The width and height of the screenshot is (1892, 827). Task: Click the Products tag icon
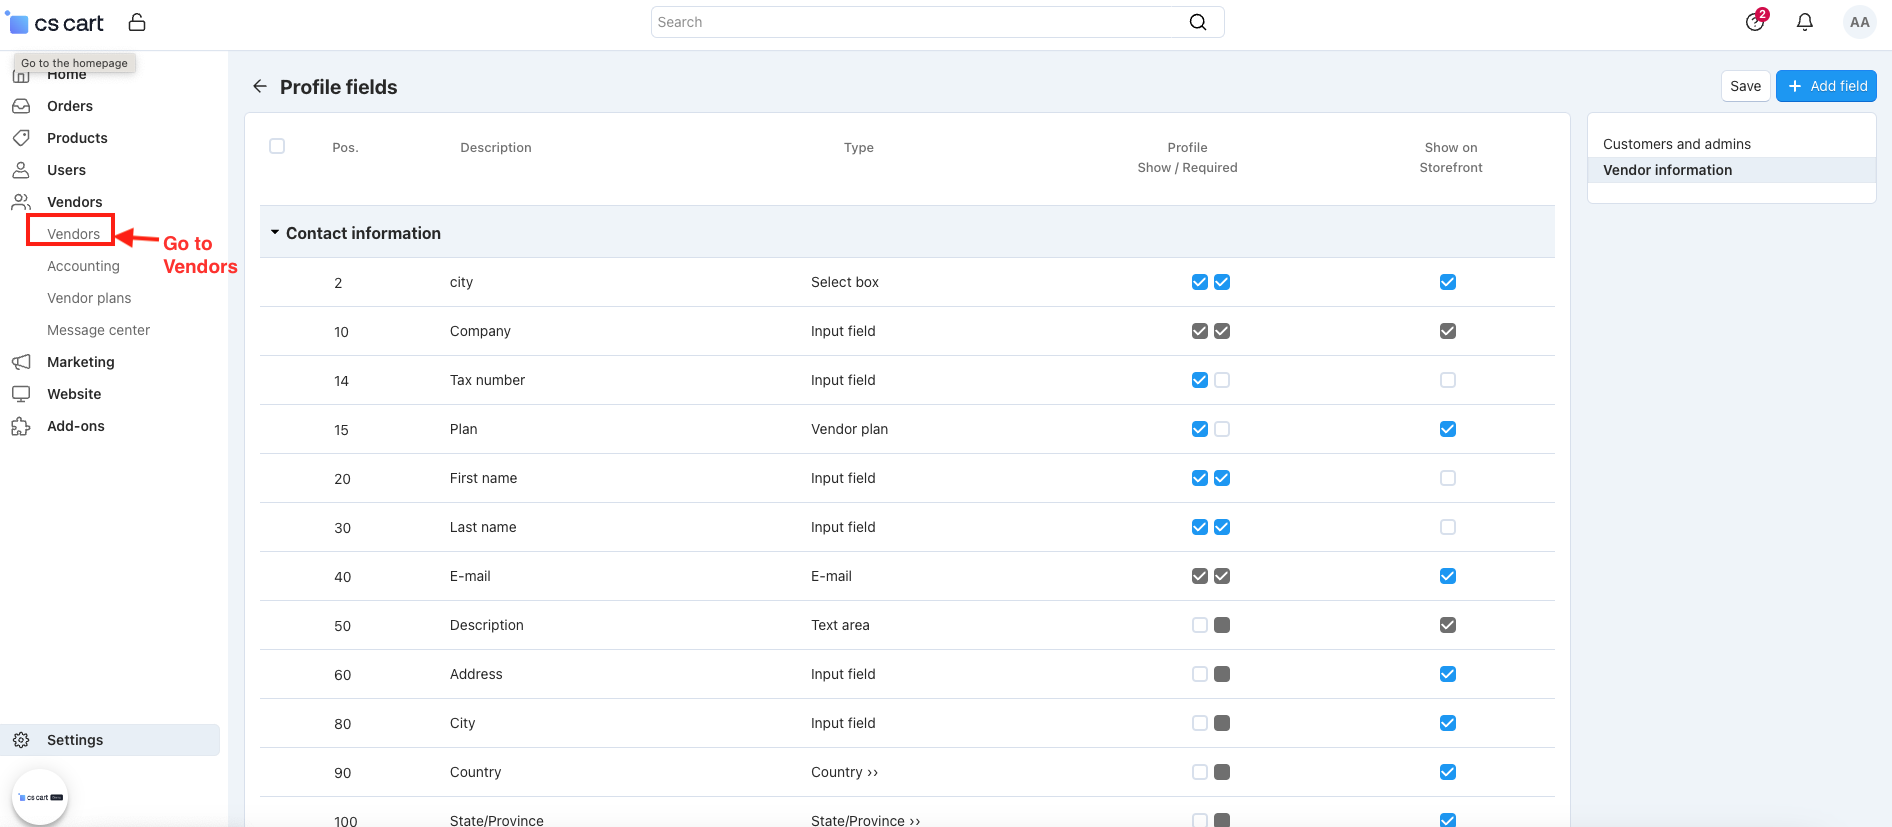pos(21,138)
